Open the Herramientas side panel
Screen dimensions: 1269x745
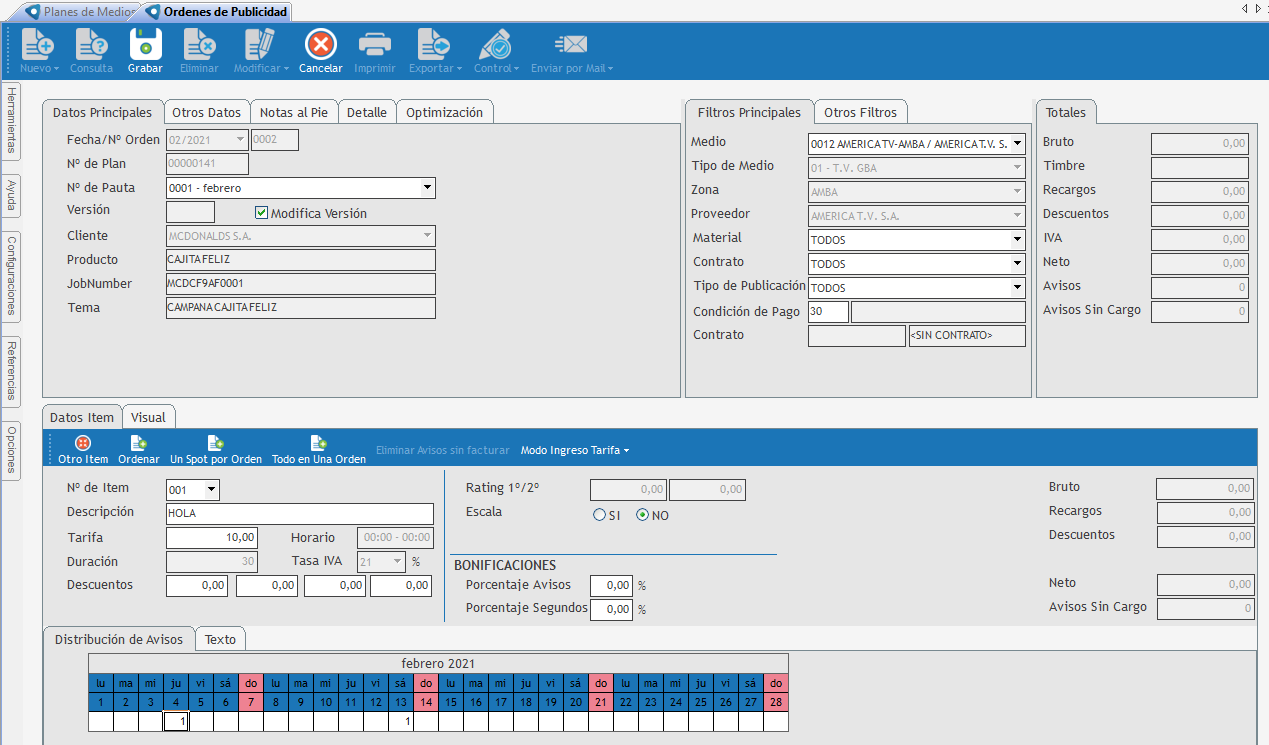click(x=11, y=119)
